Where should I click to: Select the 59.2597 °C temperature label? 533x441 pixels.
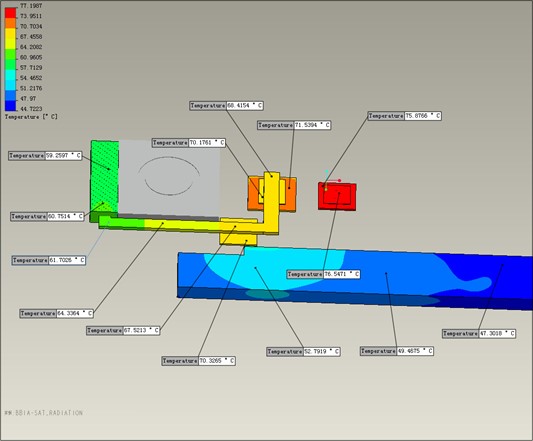[45, 156]
